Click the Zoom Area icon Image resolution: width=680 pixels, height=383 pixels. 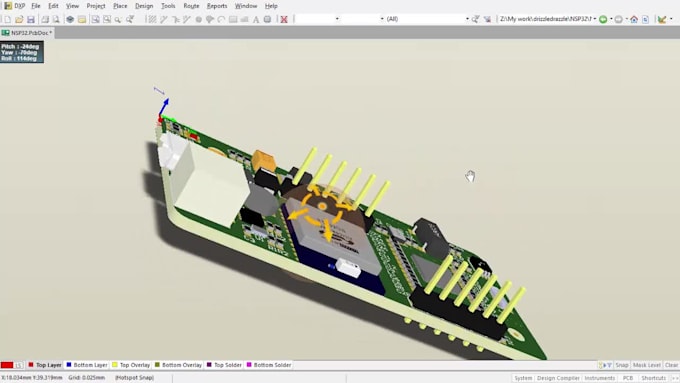[107, 19]
